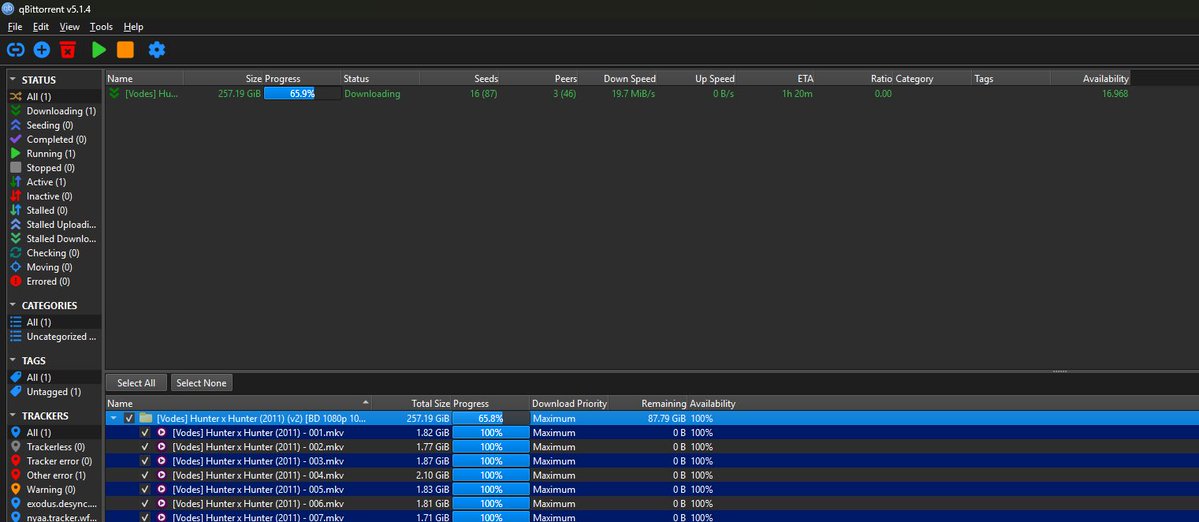Select Other error (1) tracker filter
The height and width of the screenshot is (522, 1199).
(x=53, y=475)
